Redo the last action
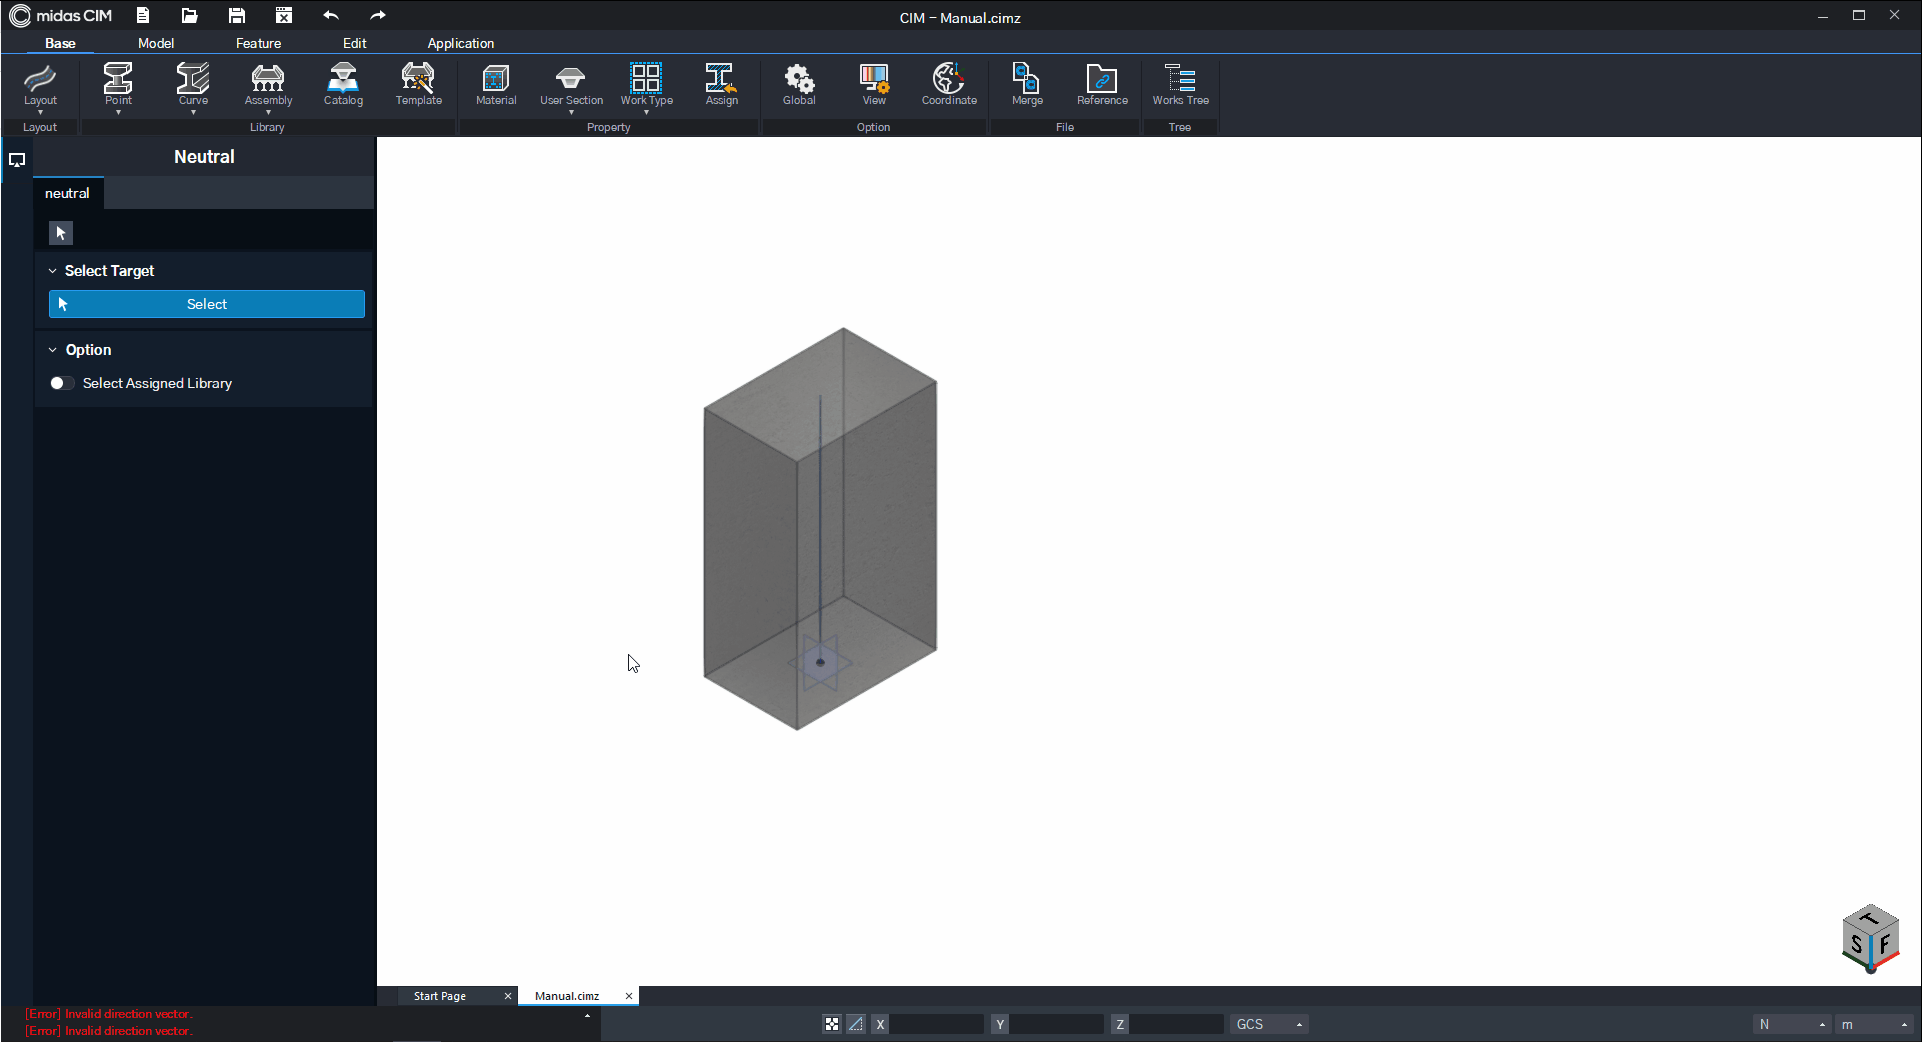The image size is (1922, 1042). [377, 16]
